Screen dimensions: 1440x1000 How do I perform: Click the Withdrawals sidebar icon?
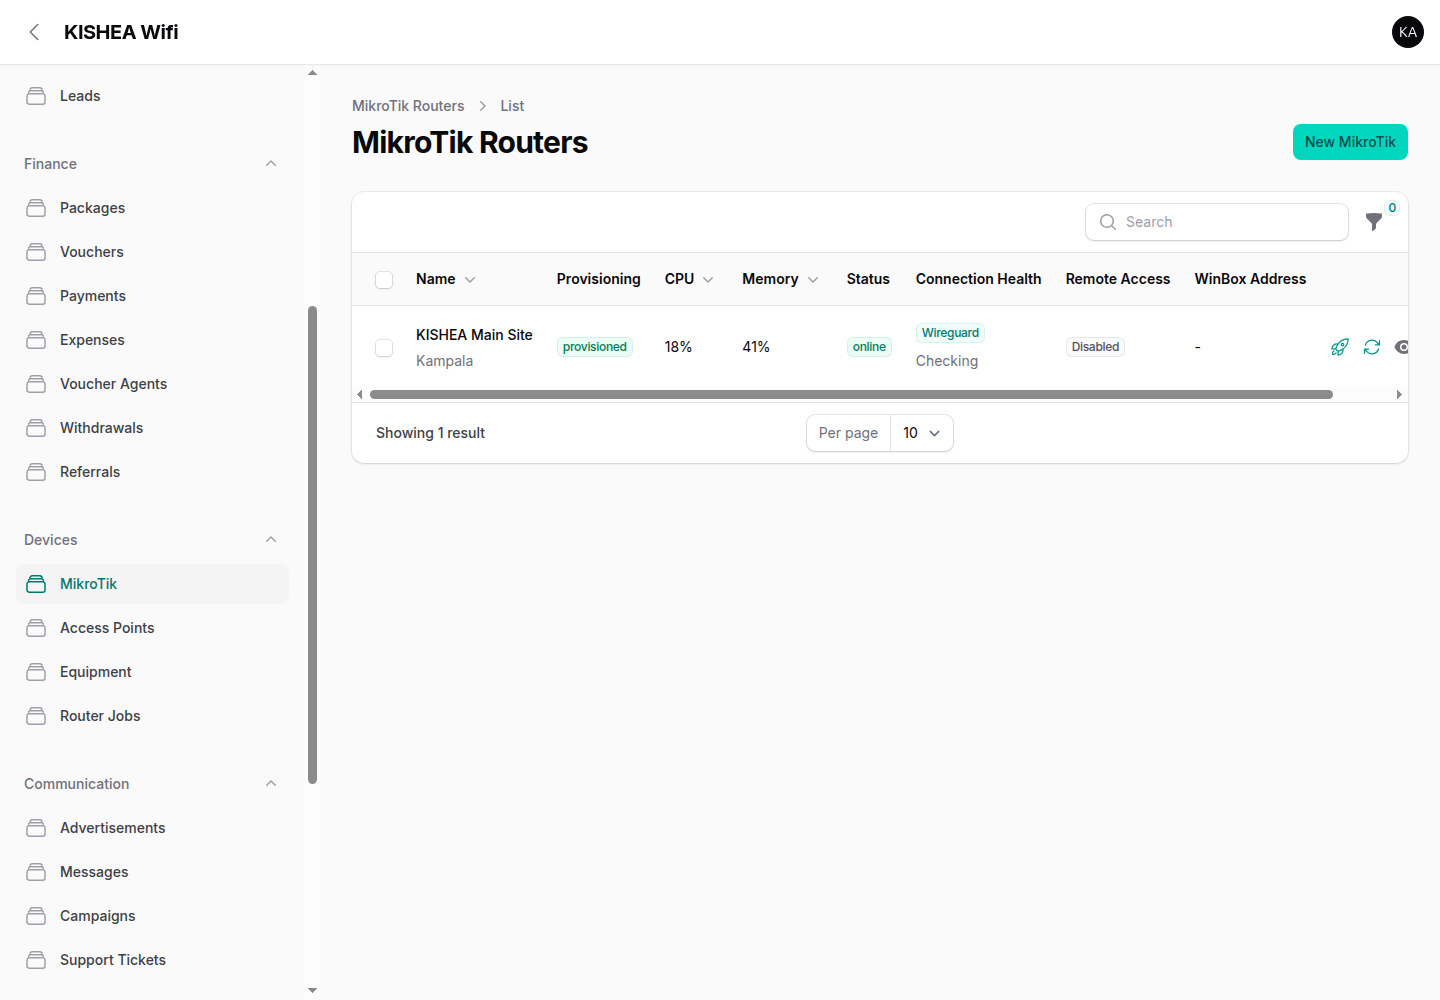pos(36,428)
